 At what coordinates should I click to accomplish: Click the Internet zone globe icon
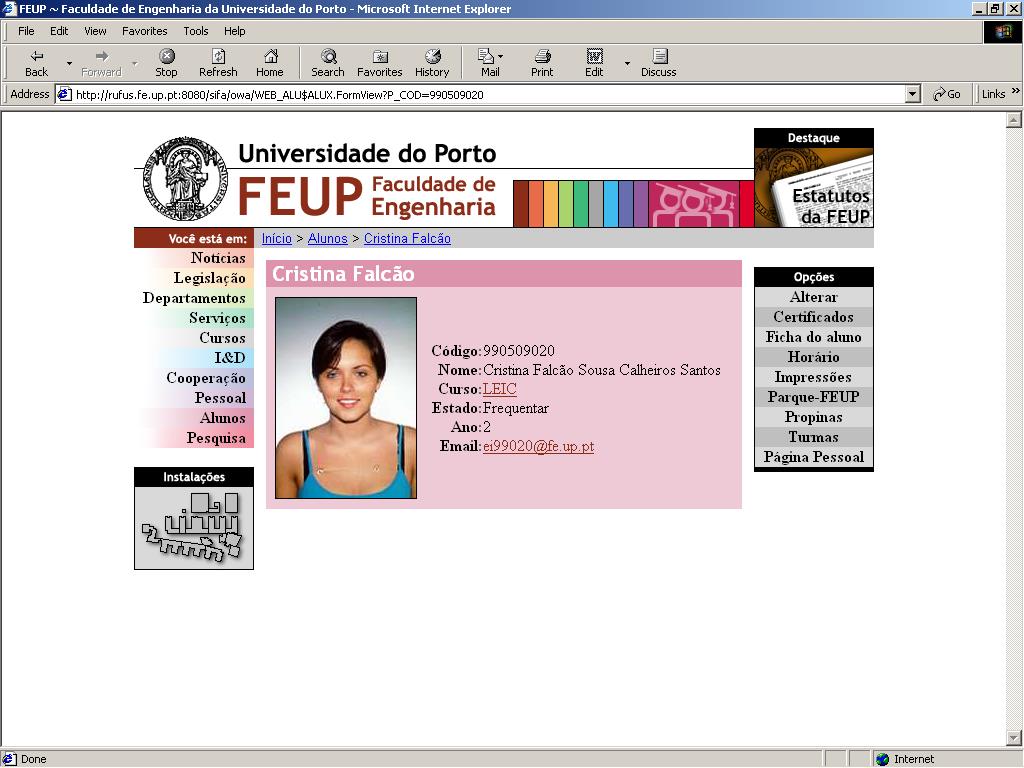coord(882,759)
